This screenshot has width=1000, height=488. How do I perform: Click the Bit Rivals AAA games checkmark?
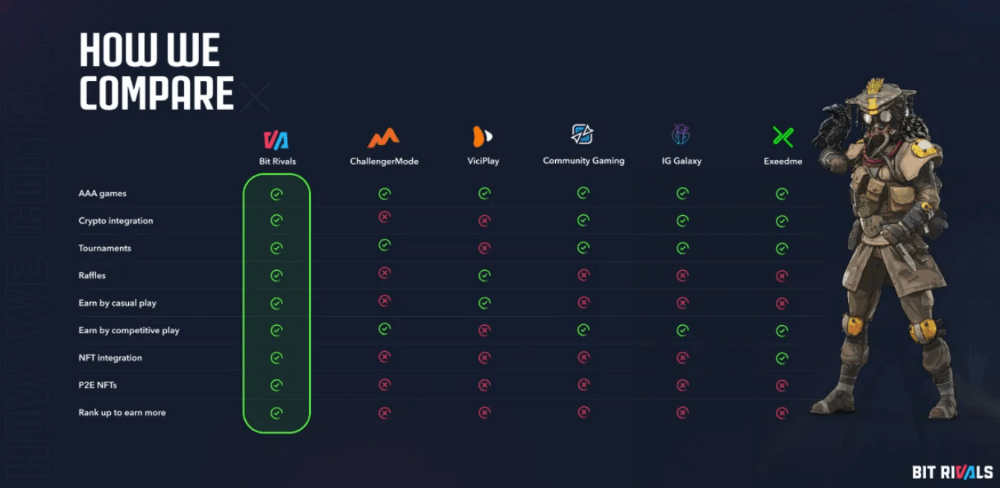pyautogui.click(x=276, y=194)
